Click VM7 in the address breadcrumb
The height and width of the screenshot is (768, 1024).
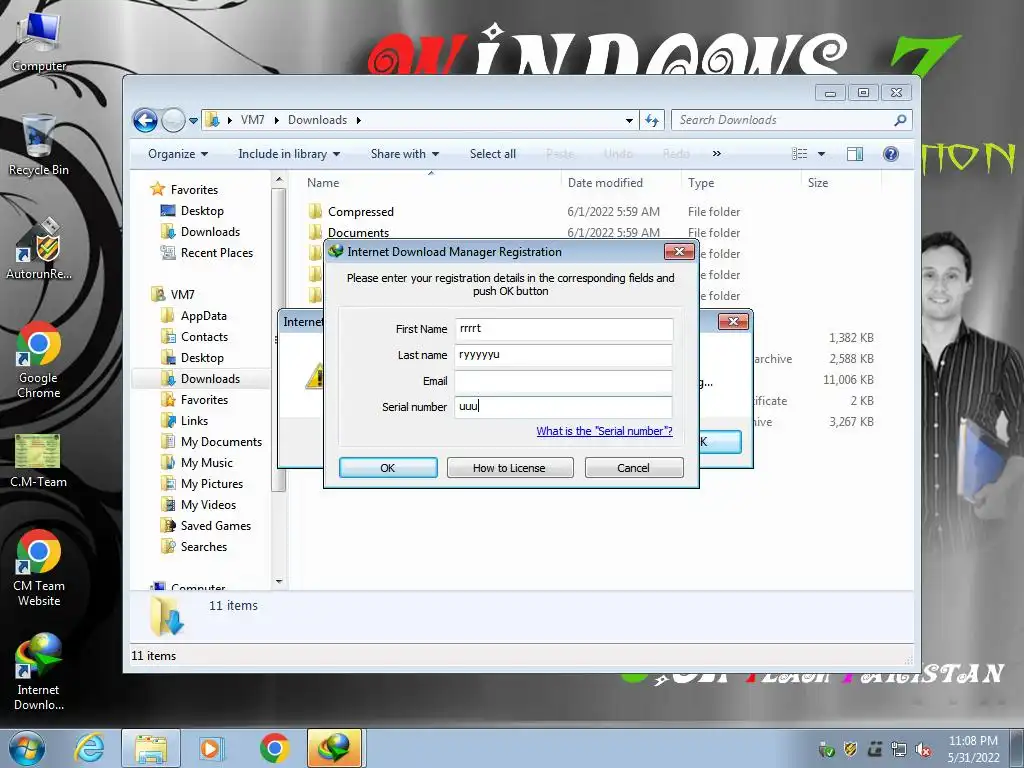click(252, 120)
